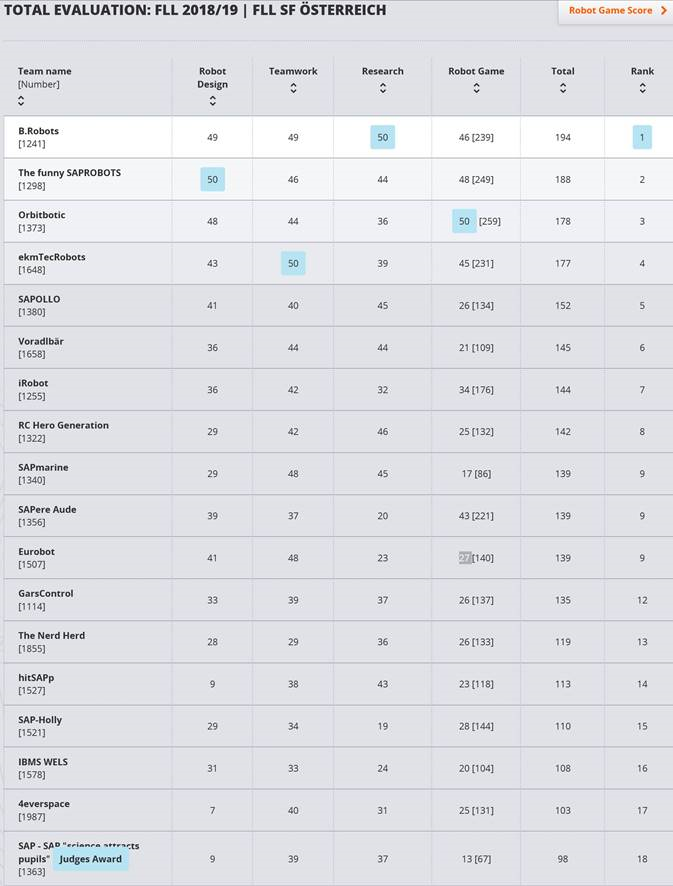Click the highlighted 50 in The funny SAPROBOTS row
Image resolution: width=673 pixels, height=886 pixels.
[212, 179]
